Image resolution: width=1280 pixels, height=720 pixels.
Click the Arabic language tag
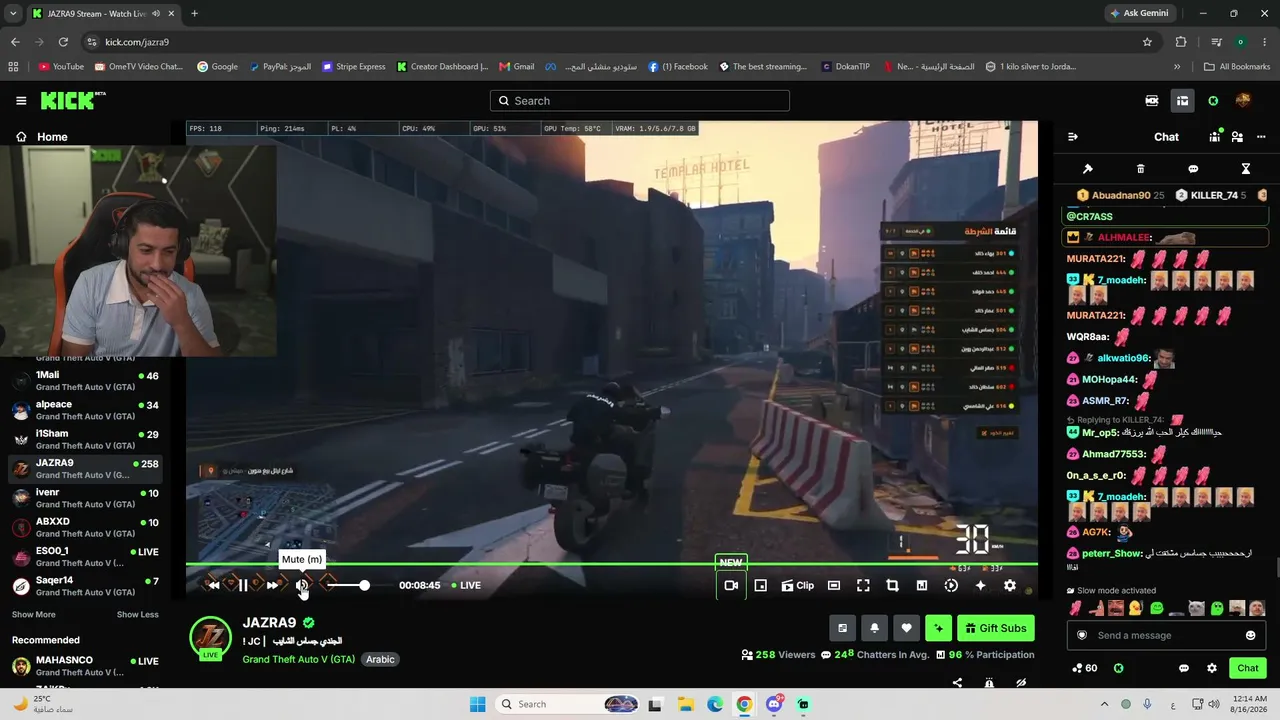pos(380,659)
